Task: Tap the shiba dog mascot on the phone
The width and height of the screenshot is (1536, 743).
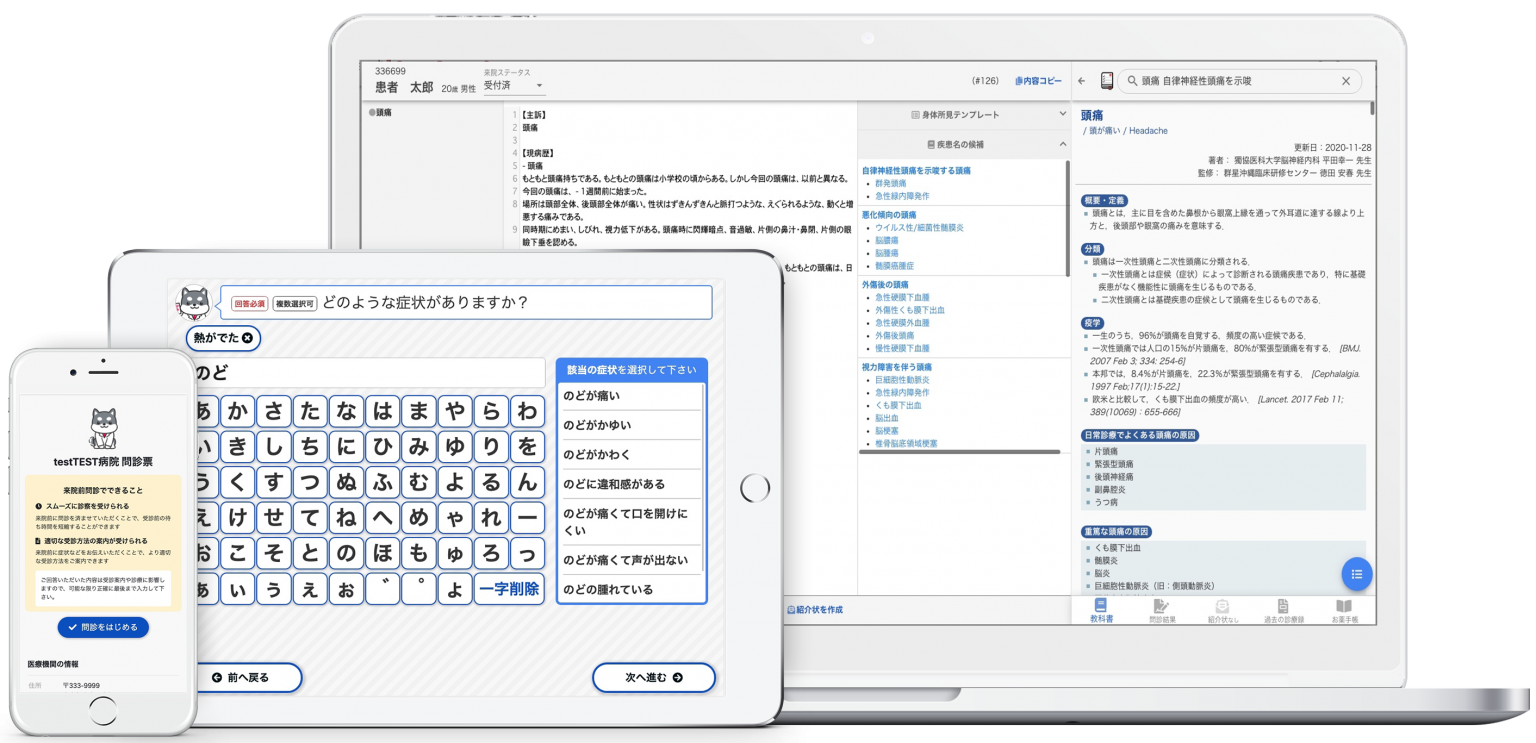Action: pyautogui.click(x=103, y=428)
